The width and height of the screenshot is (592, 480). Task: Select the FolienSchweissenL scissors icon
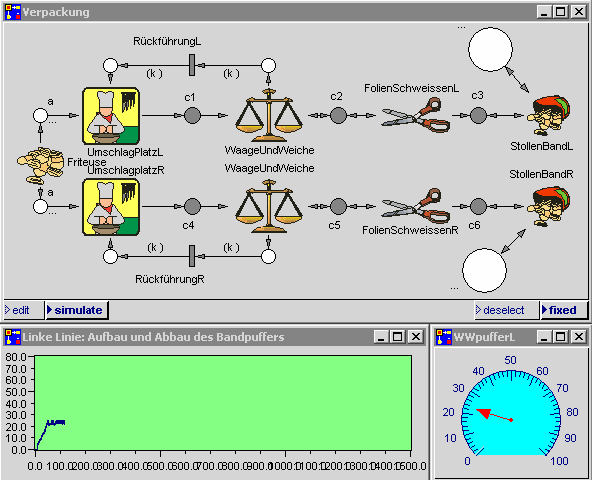point(416,115)
